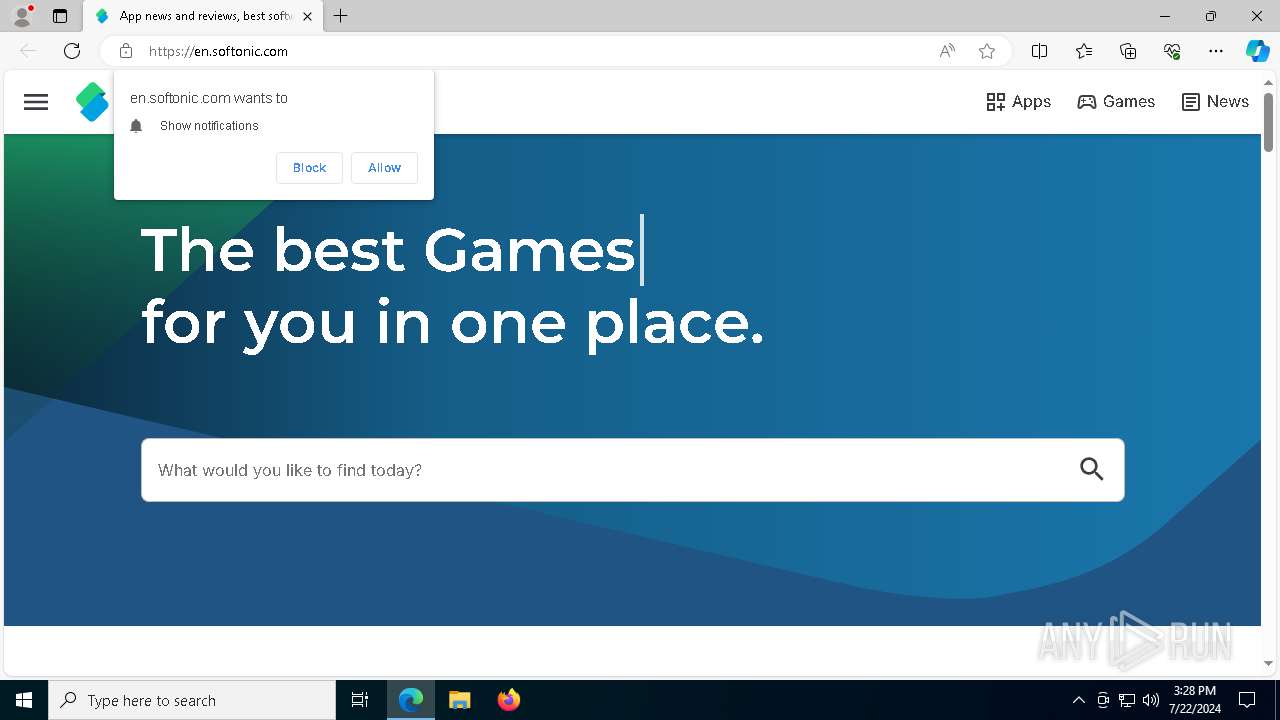This screenshot has width=1280, height=720.
Task: Open Collections panel
Action: (x=1128, y=51)
